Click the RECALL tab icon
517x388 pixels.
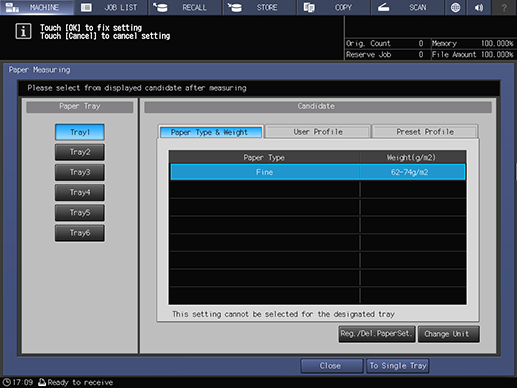160,7
